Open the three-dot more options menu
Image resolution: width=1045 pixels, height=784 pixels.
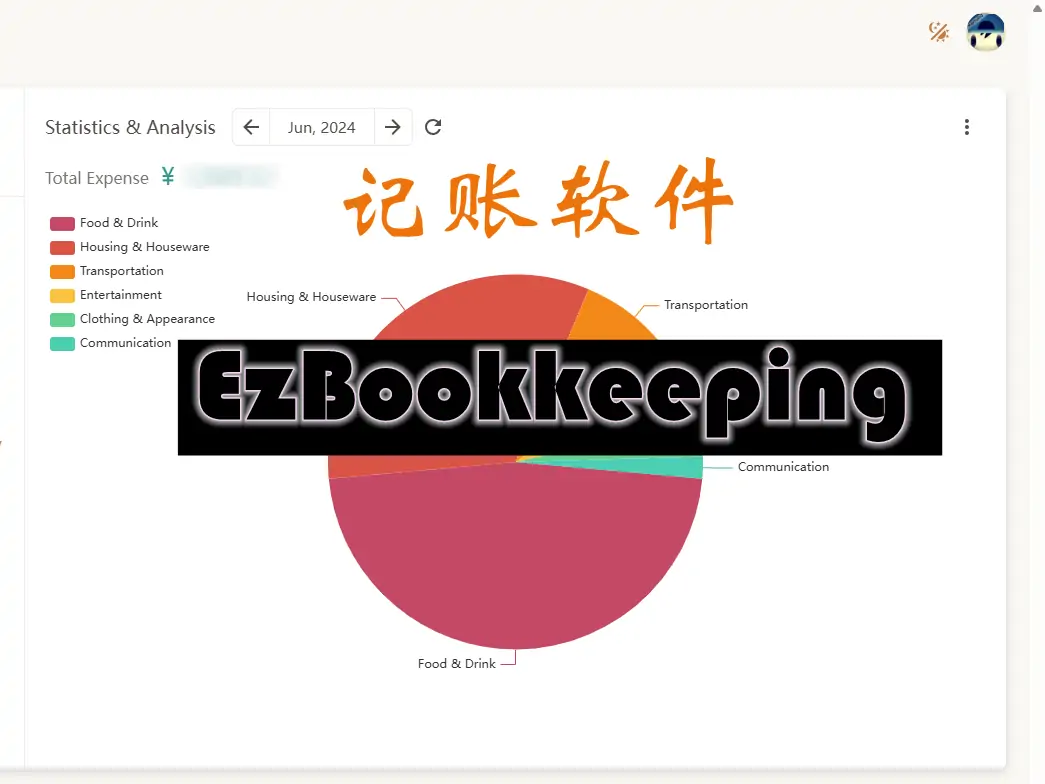pos(966,127)
